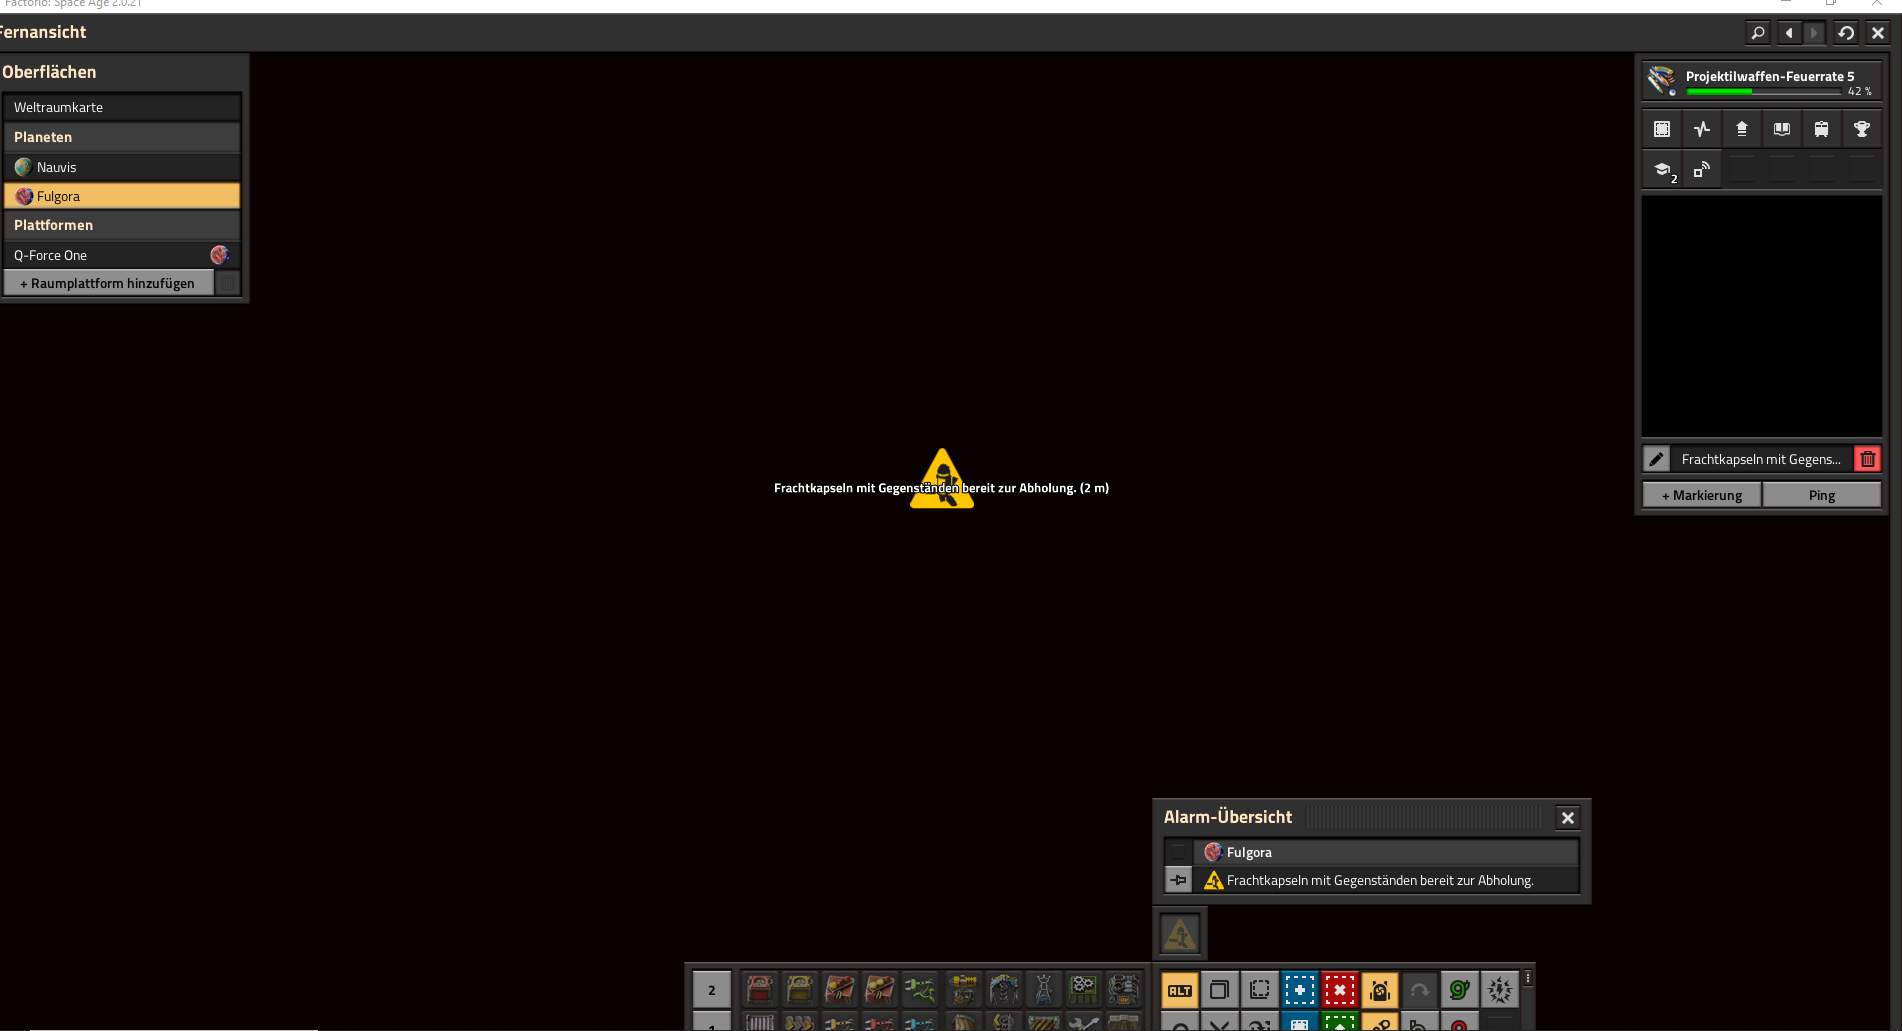The width and height of the screenshot is (1902, 1031).
Task: Select the yellow chest quickbar slot
Action: (x=800, y=989)
